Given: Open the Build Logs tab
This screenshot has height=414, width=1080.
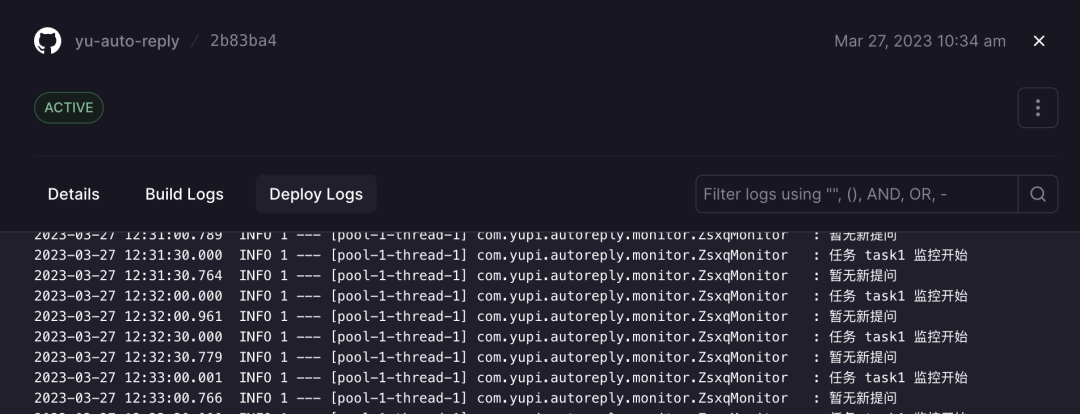Looking at the screenshot, I should coord(184,194).
